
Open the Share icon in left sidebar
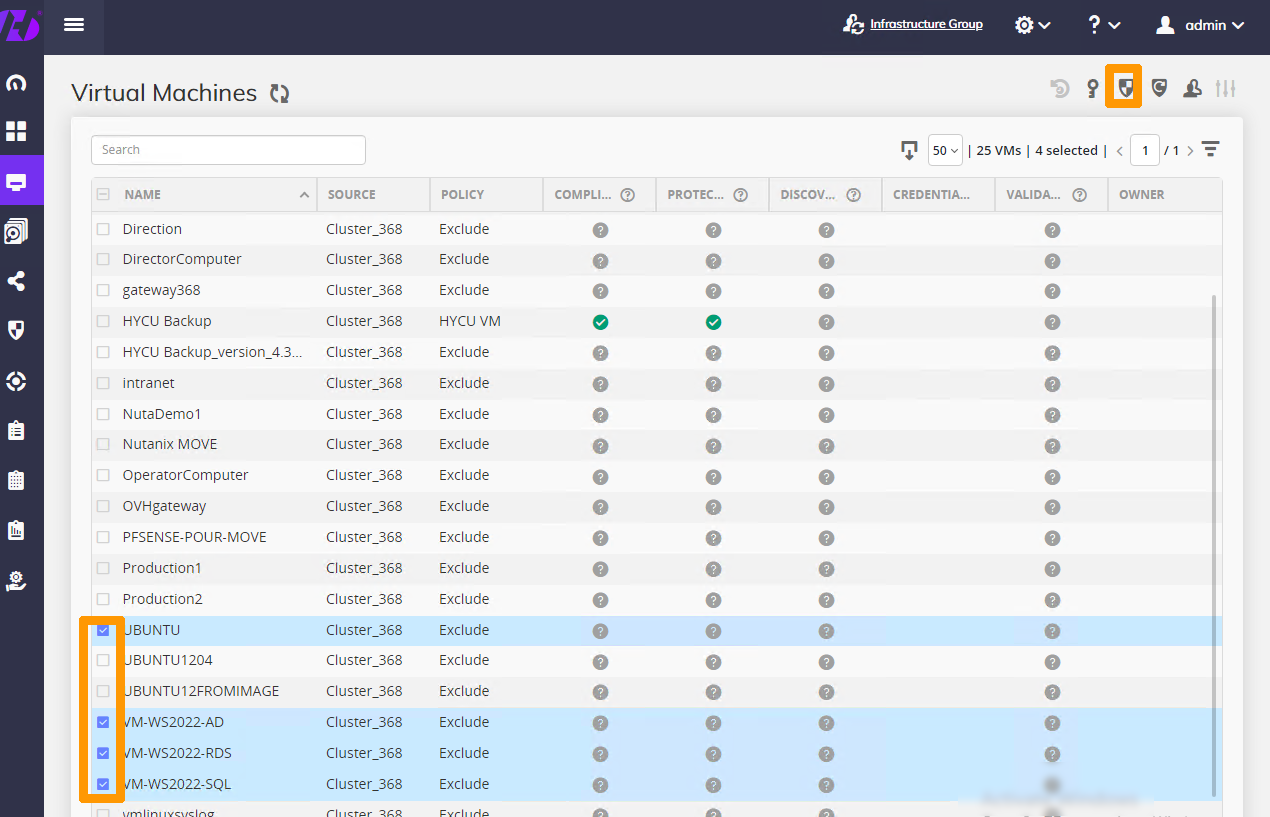[x=17, y=281]
